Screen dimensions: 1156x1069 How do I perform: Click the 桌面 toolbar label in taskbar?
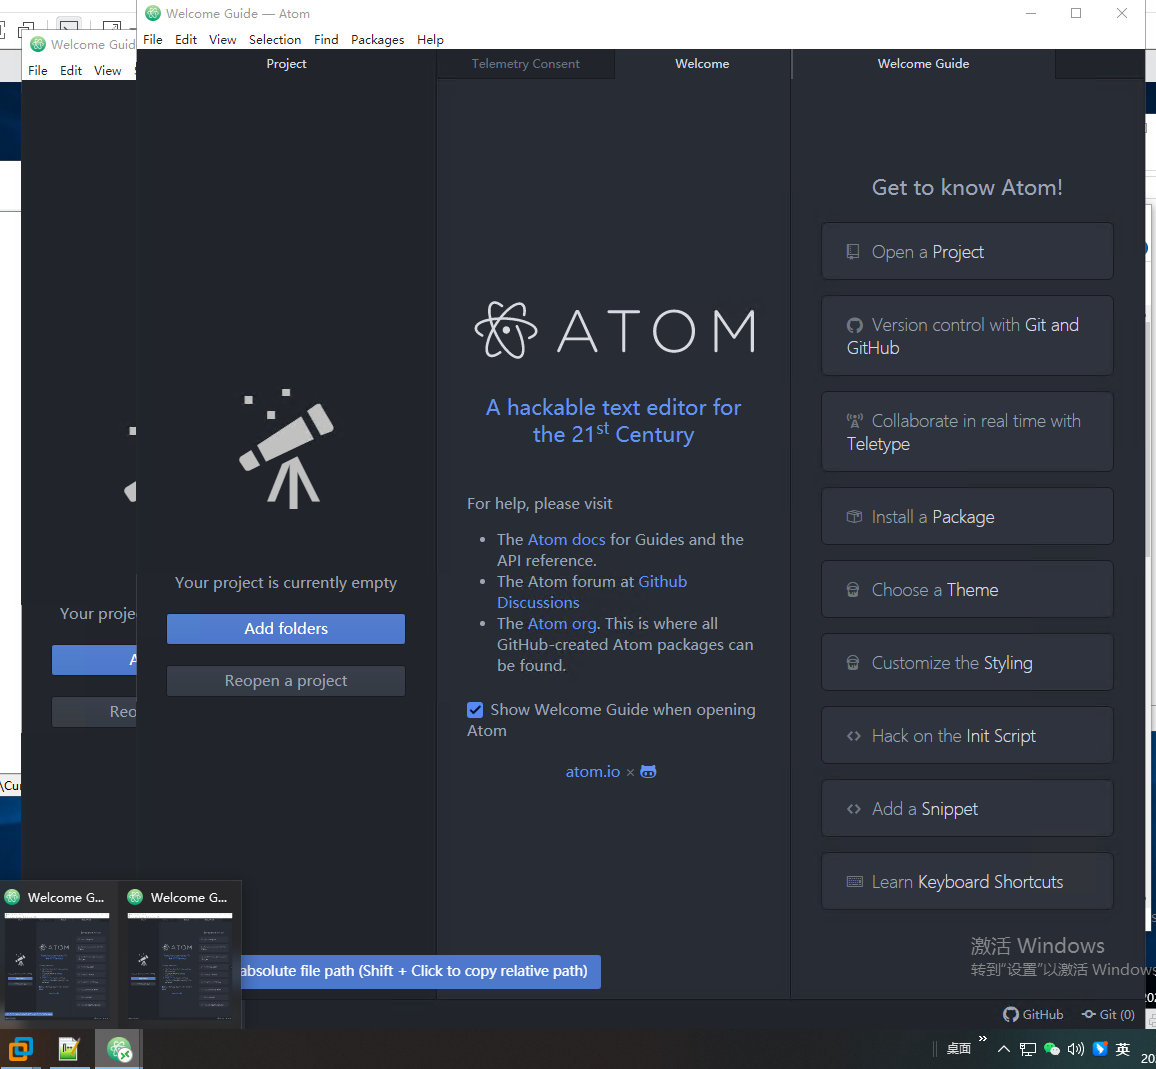958,1049
